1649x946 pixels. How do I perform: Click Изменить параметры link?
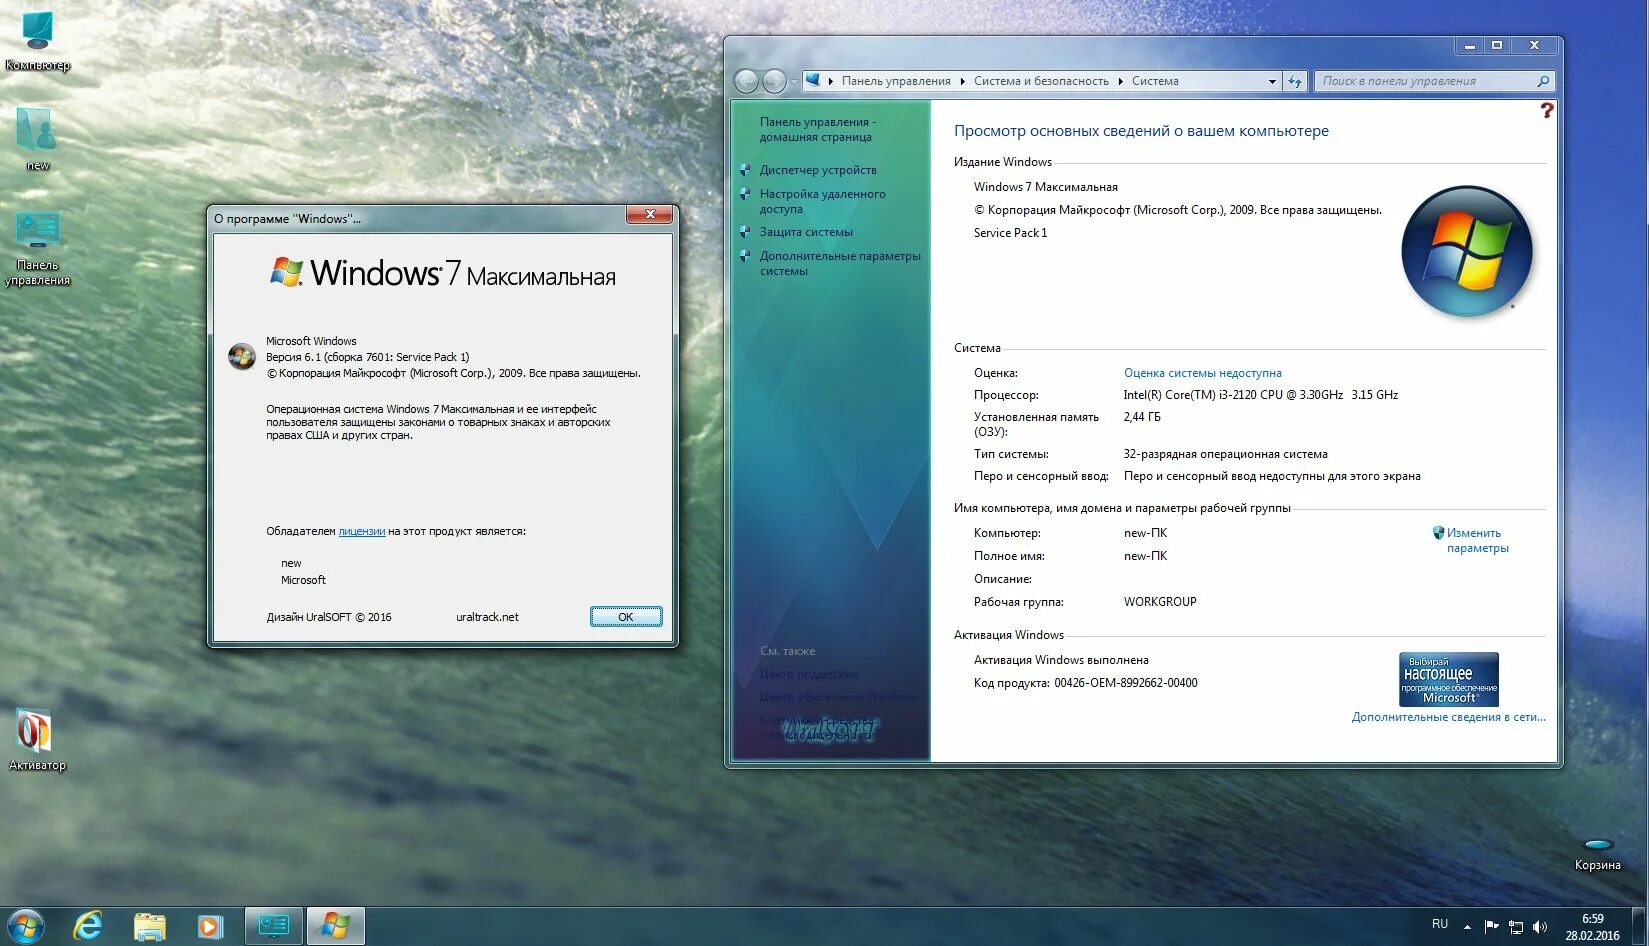(1477, 540)
